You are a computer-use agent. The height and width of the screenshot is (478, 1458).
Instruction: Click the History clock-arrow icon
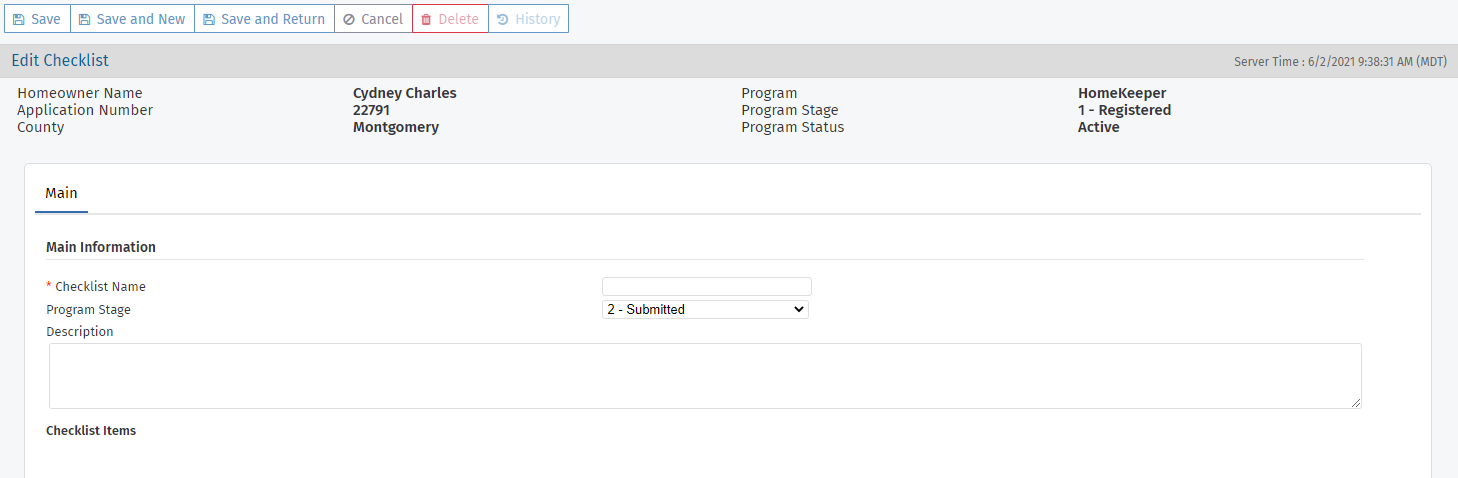(502, 19)
